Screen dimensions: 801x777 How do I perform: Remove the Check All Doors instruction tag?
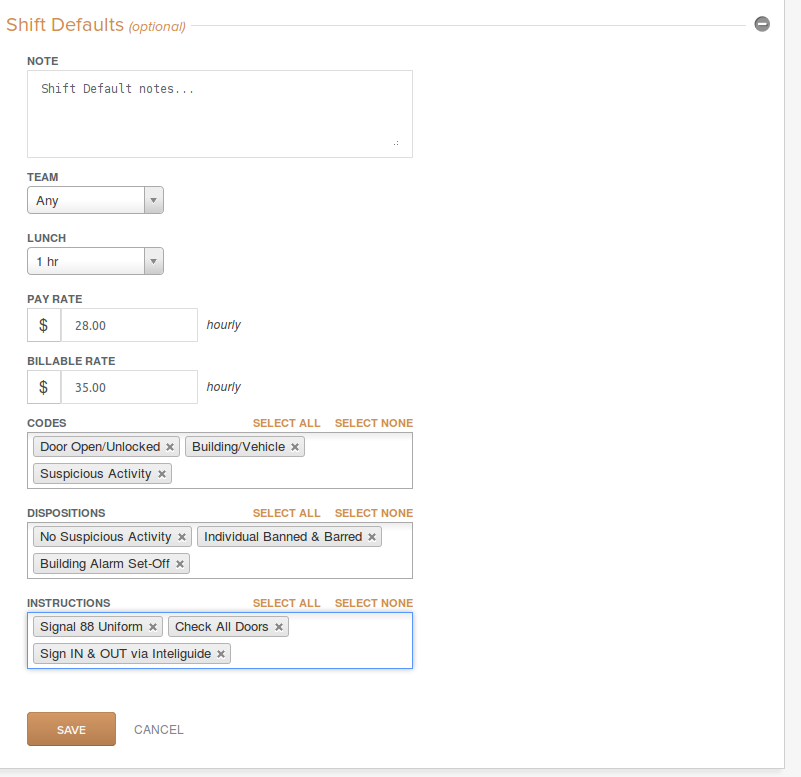[x=278, y=627]
